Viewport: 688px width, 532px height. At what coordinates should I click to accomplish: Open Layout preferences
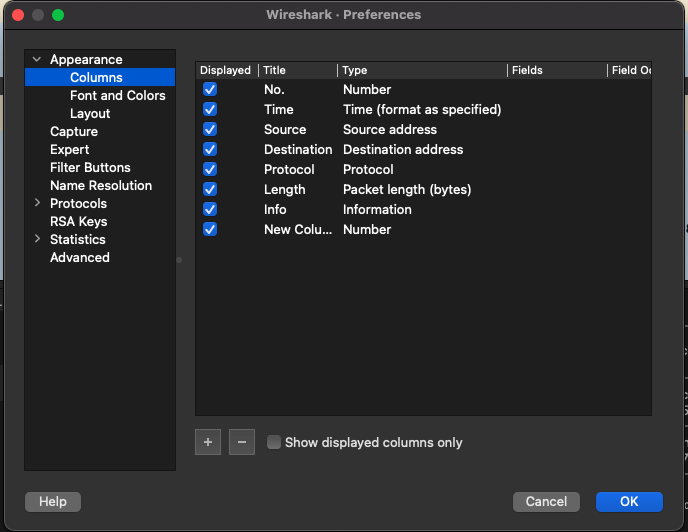point(90,113)
